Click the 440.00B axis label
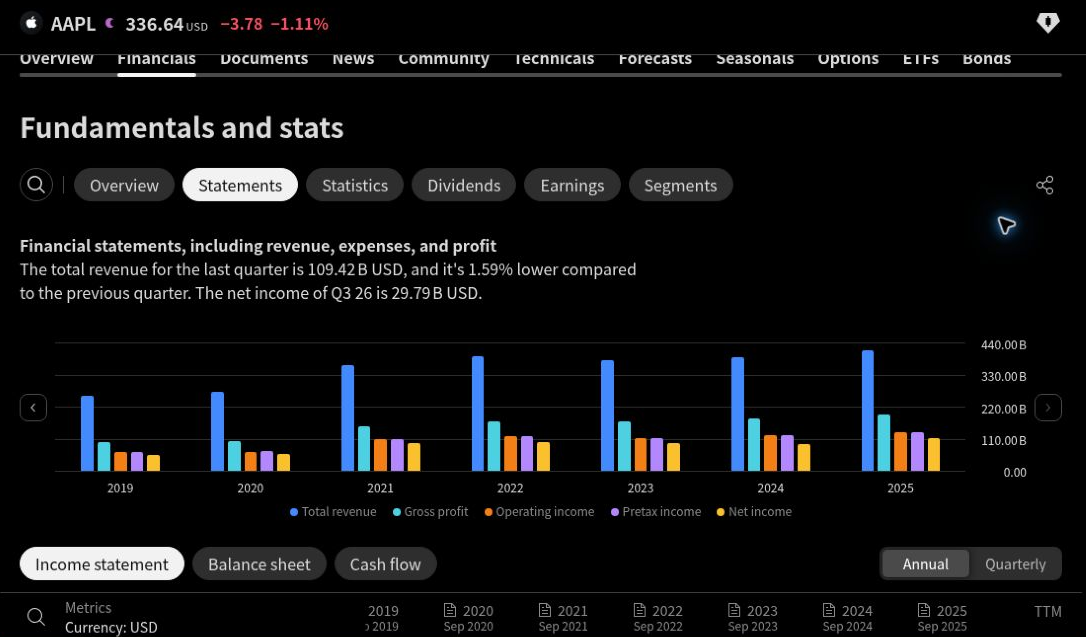This screenshot has width=1086, height=637. tap(1004, 345)
